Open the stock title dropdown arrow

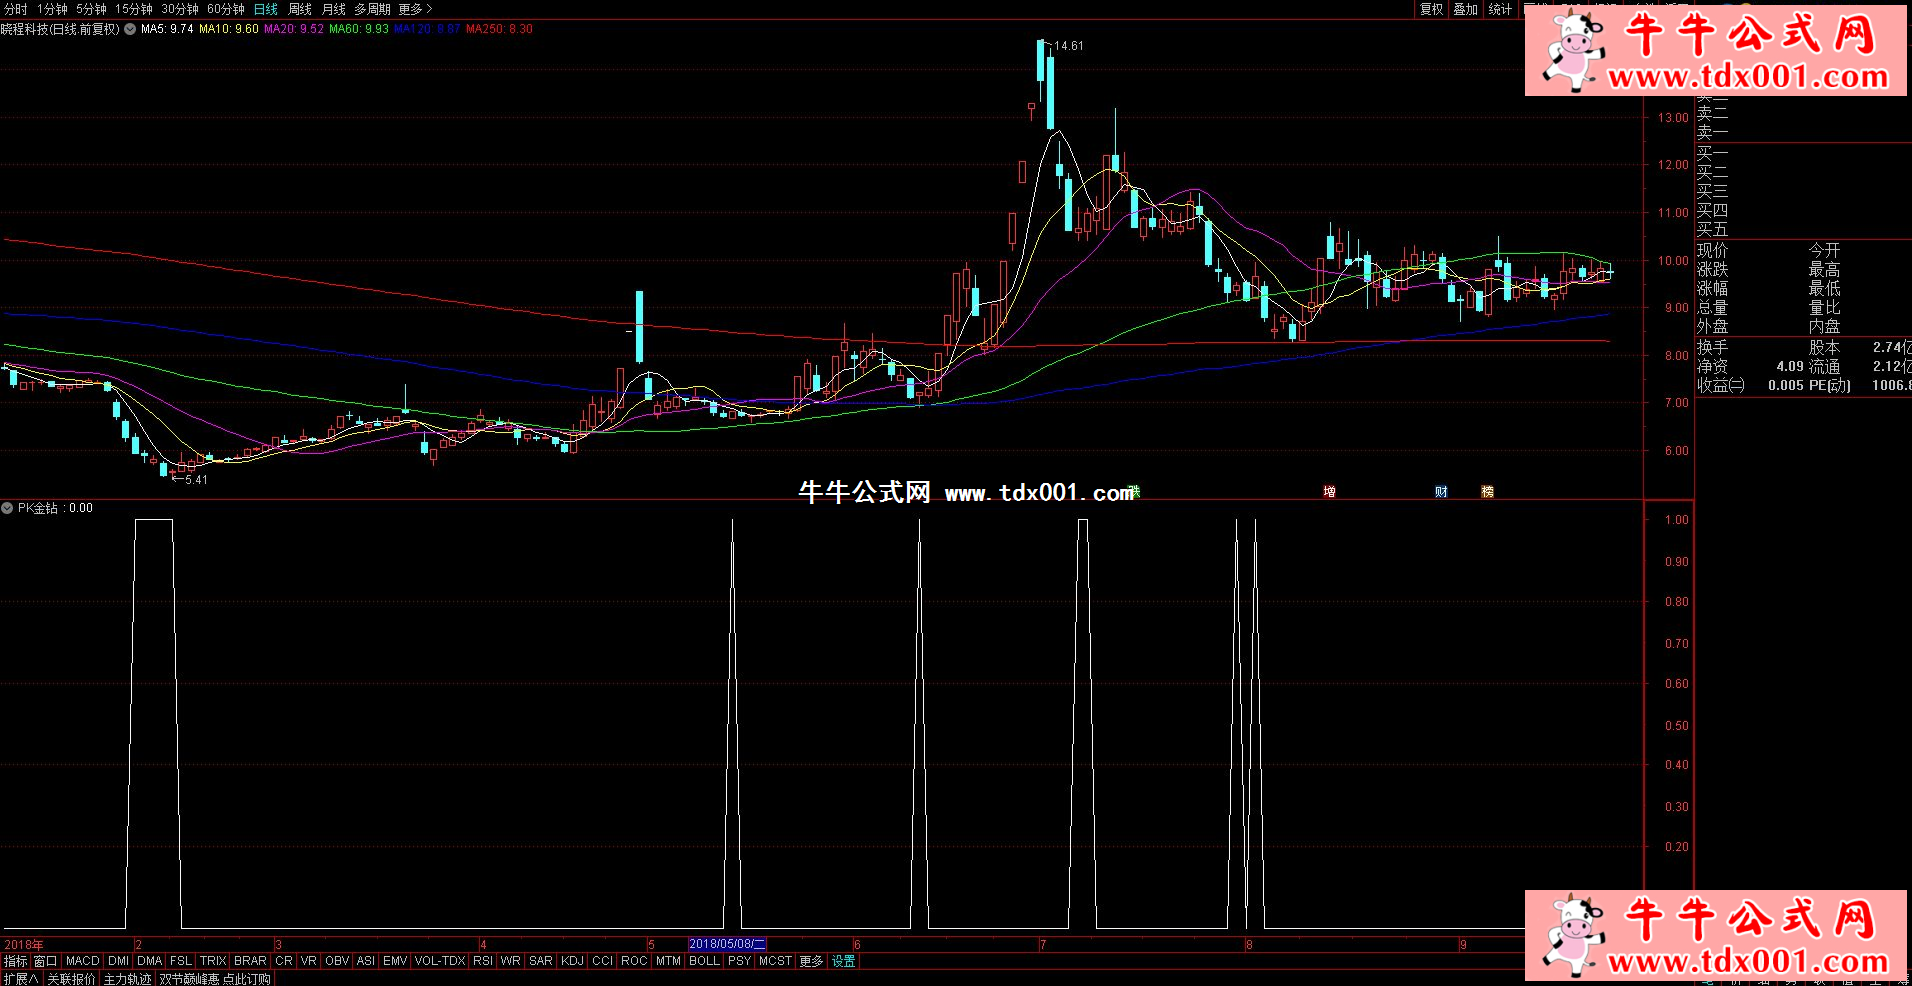tap(130, 29)
